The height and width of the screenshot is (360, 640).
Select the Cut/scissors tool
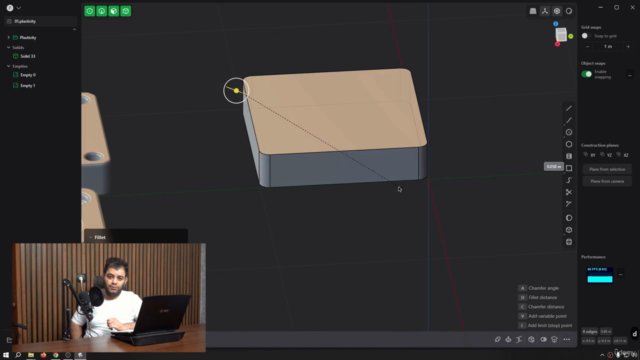click(x=569, y=192)
